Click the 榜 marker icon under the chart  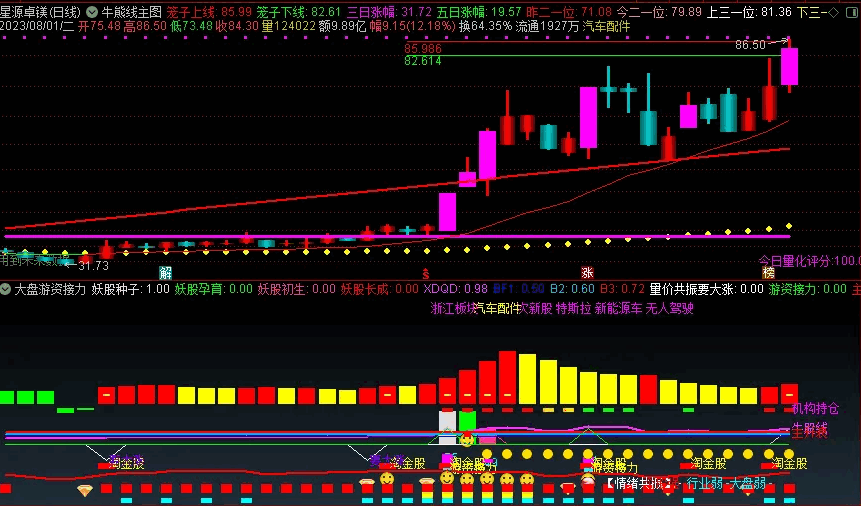coord(768,273)
